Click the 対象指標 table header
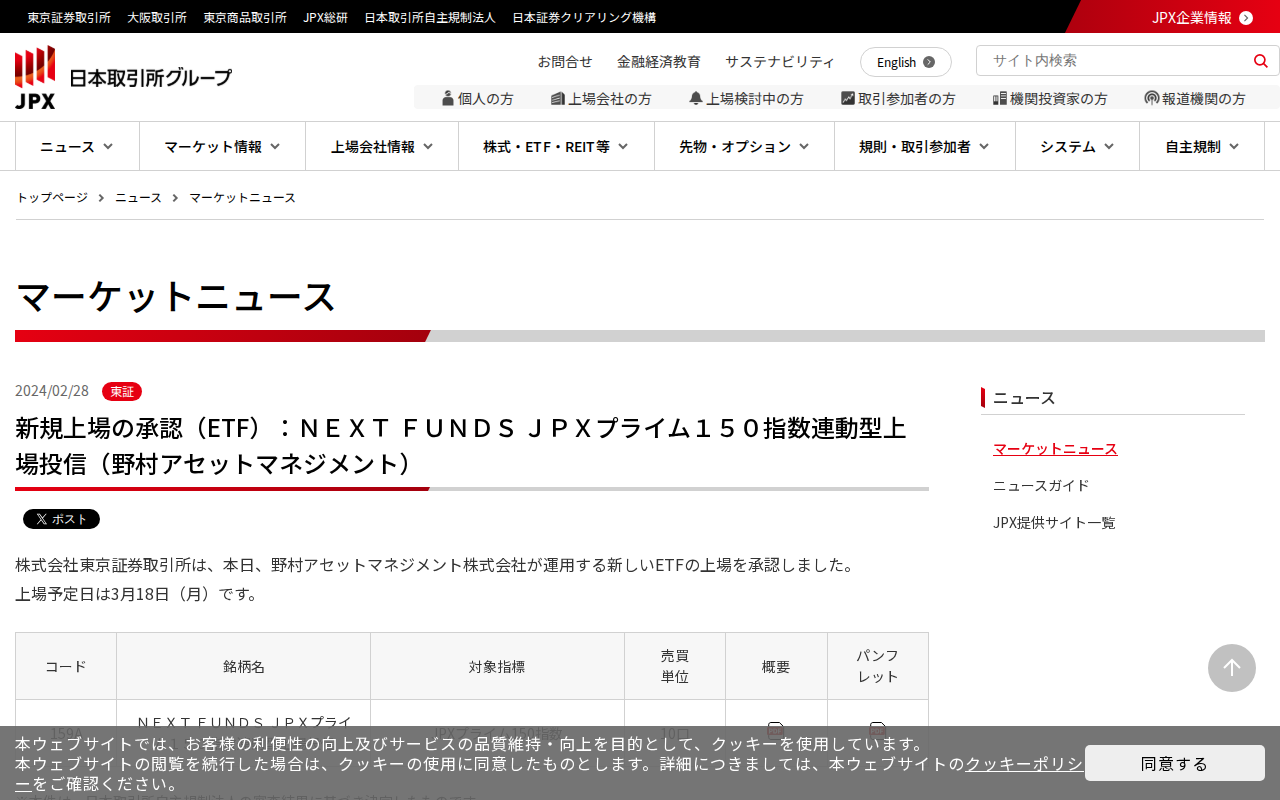This screenshot has width=1280, height=800. click(x=497, y=666)
